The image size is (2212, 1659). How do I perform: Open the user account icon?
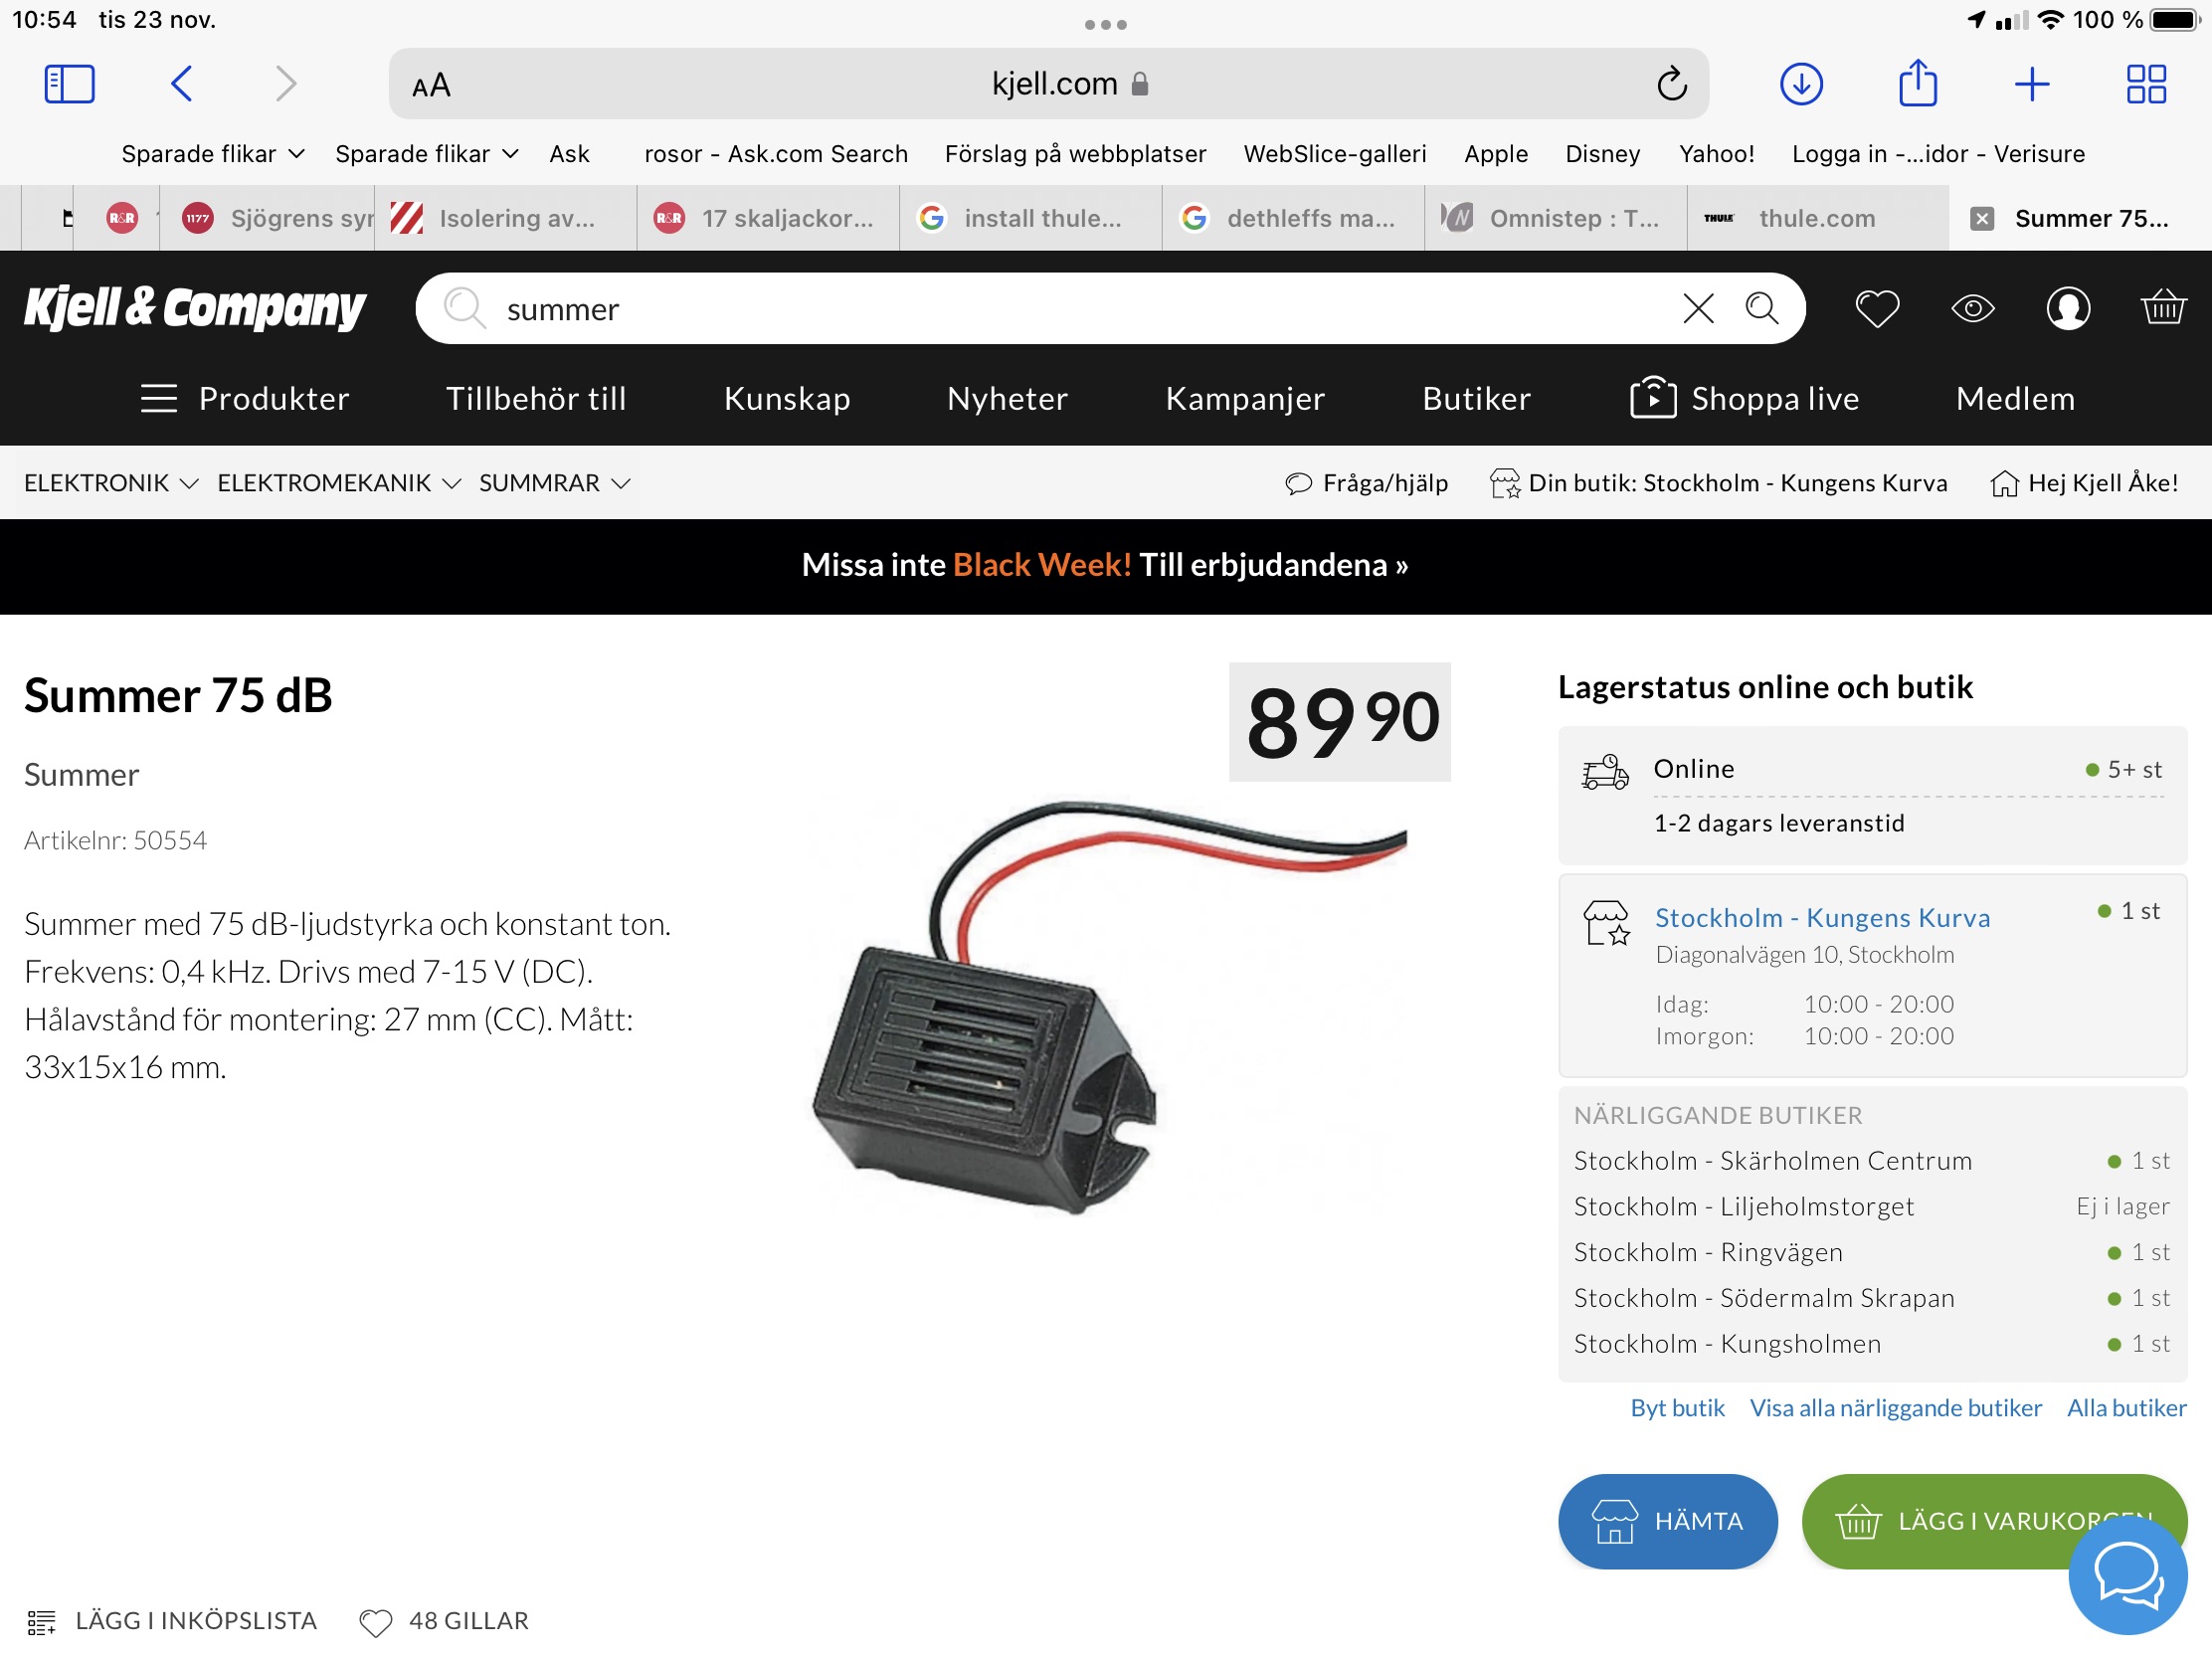coord(2068,308)
